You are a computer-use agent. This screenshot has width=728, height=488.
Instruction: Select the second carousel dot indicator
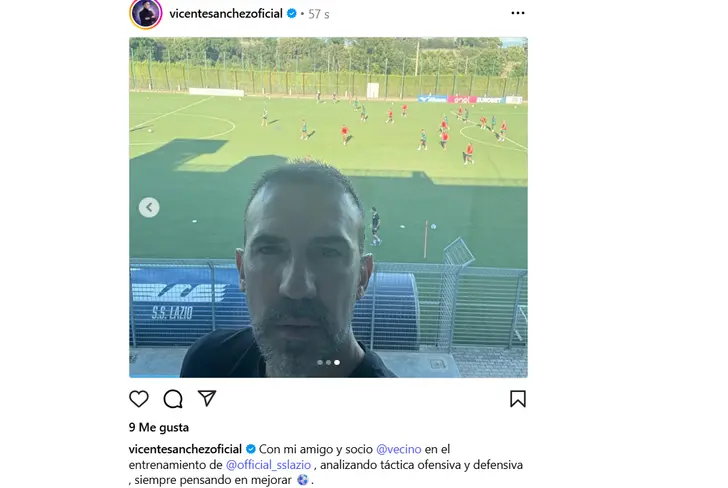328,362
